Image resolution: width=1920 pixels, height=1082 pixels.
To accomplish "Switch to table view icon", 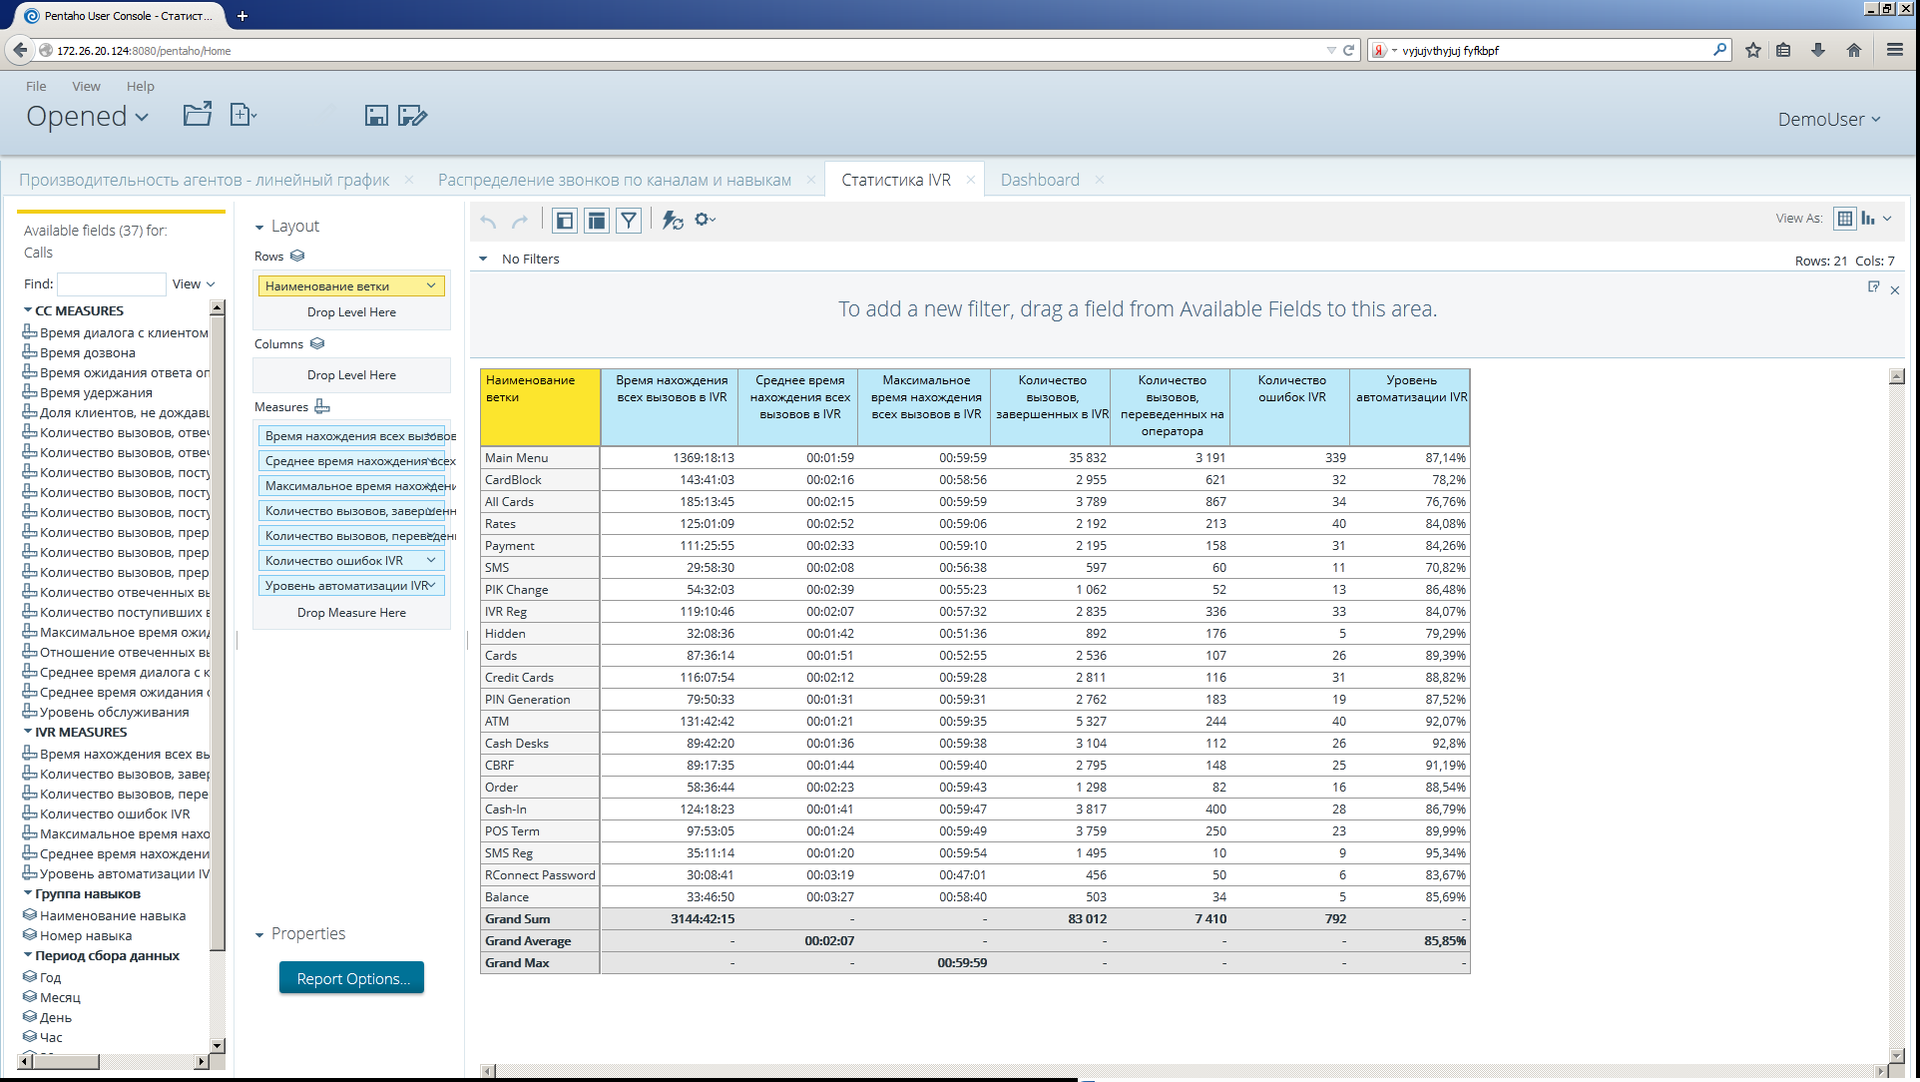I will [1845, 218].
